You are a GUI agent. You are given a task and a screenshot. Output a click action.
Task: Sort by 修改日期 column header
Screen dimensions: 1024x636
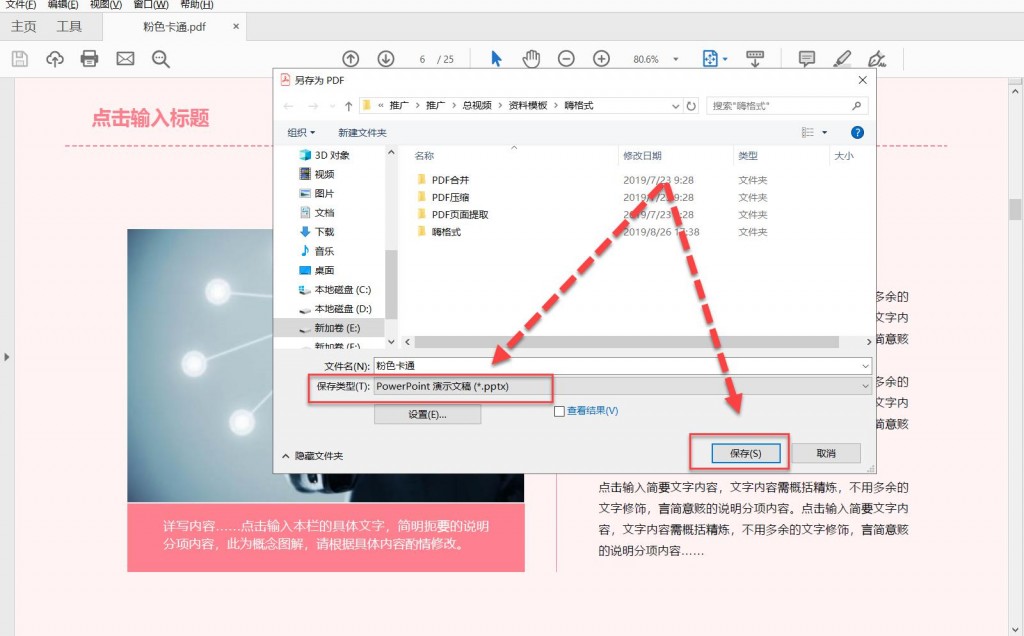643,156
